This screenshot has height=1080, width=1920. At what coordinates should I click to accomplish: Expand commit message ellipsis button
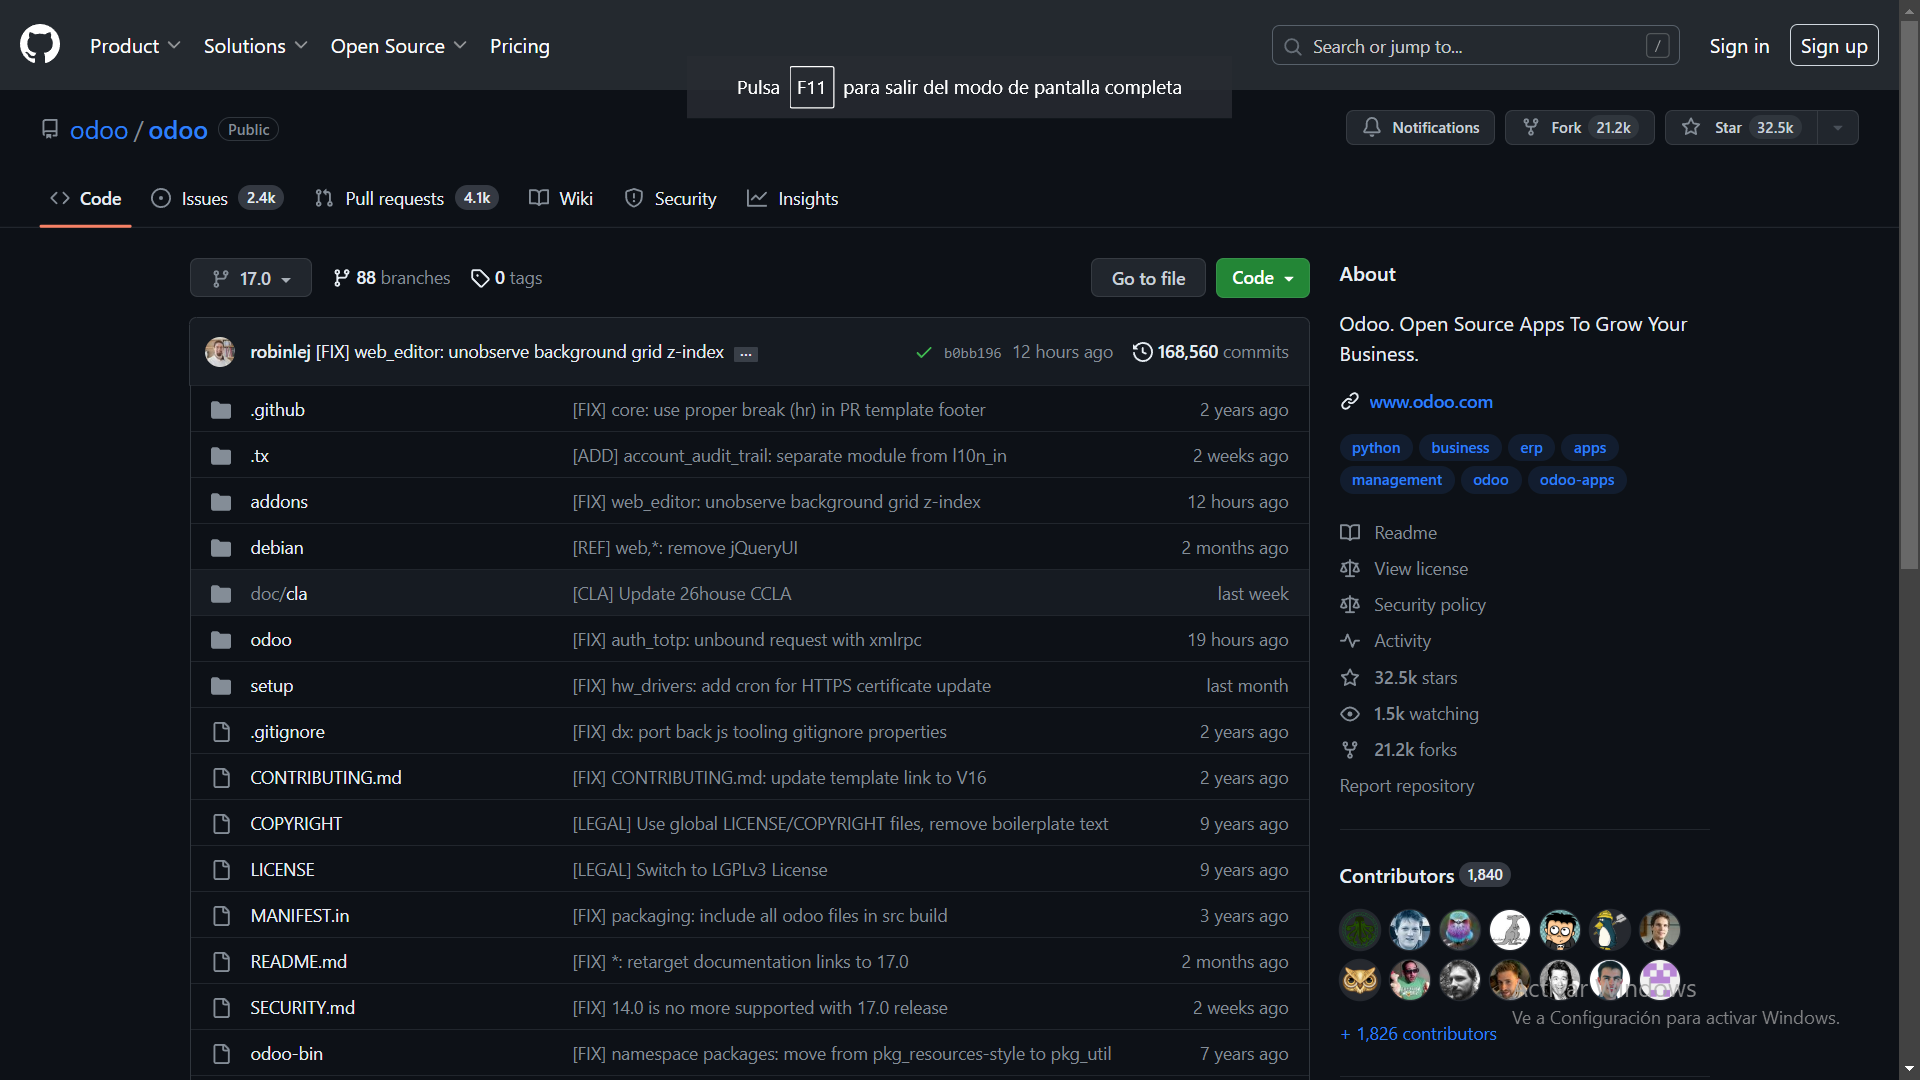(746, 354)
